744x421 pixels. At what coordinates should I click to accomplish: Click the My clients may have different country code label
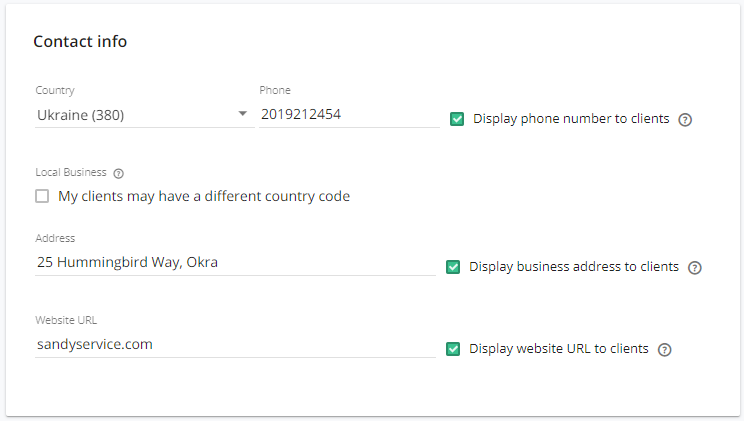(204, 196)
